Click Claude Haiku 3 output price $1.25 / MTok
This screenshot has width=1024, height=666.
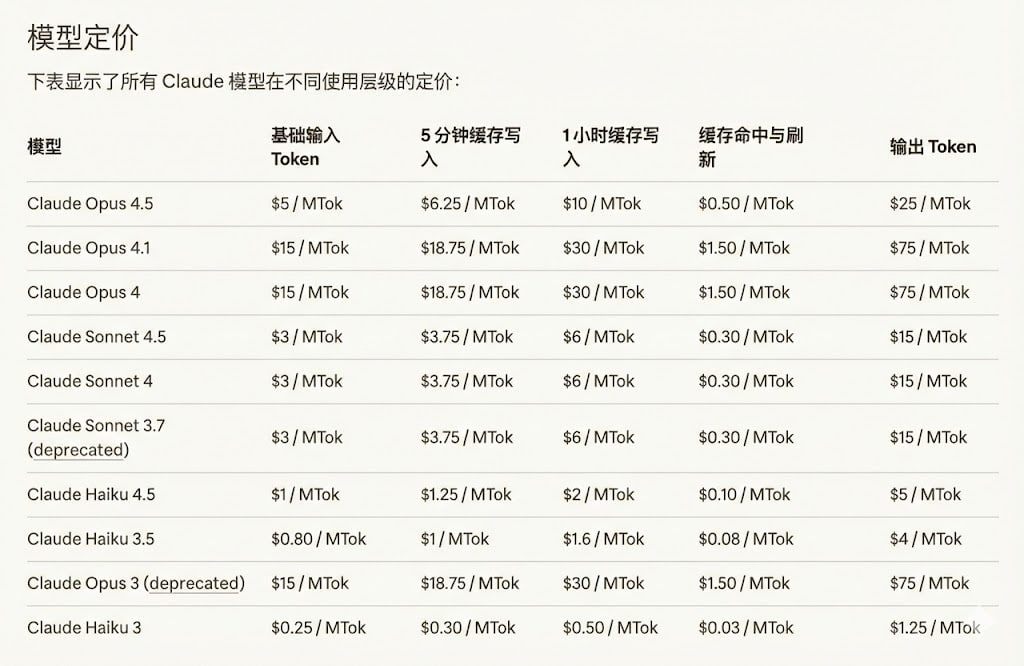934,628
